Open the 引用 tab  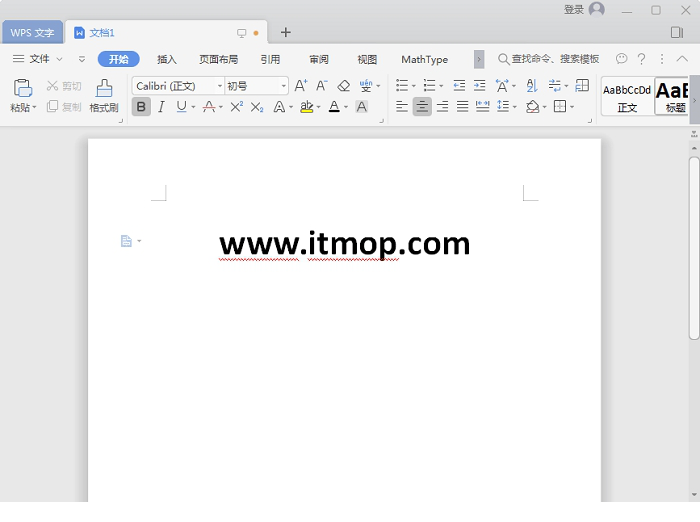pos(270,59)
